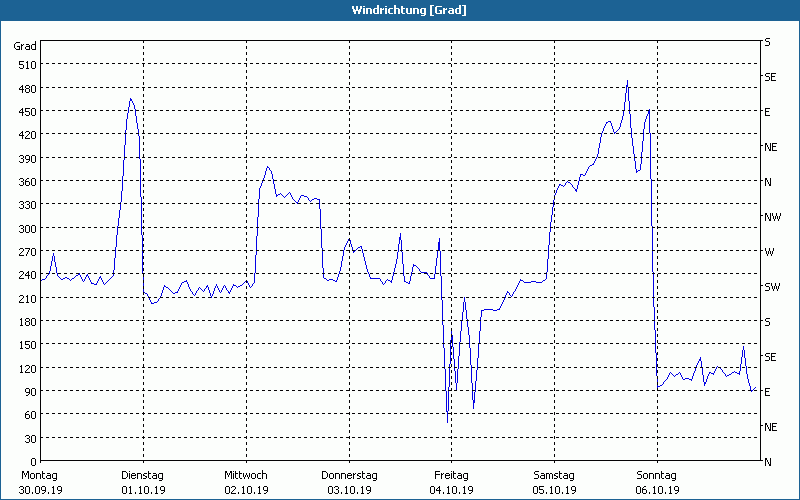Click the date 05.10.19
Viewport: 800px width, 500px height.
(x=555, y=490)
